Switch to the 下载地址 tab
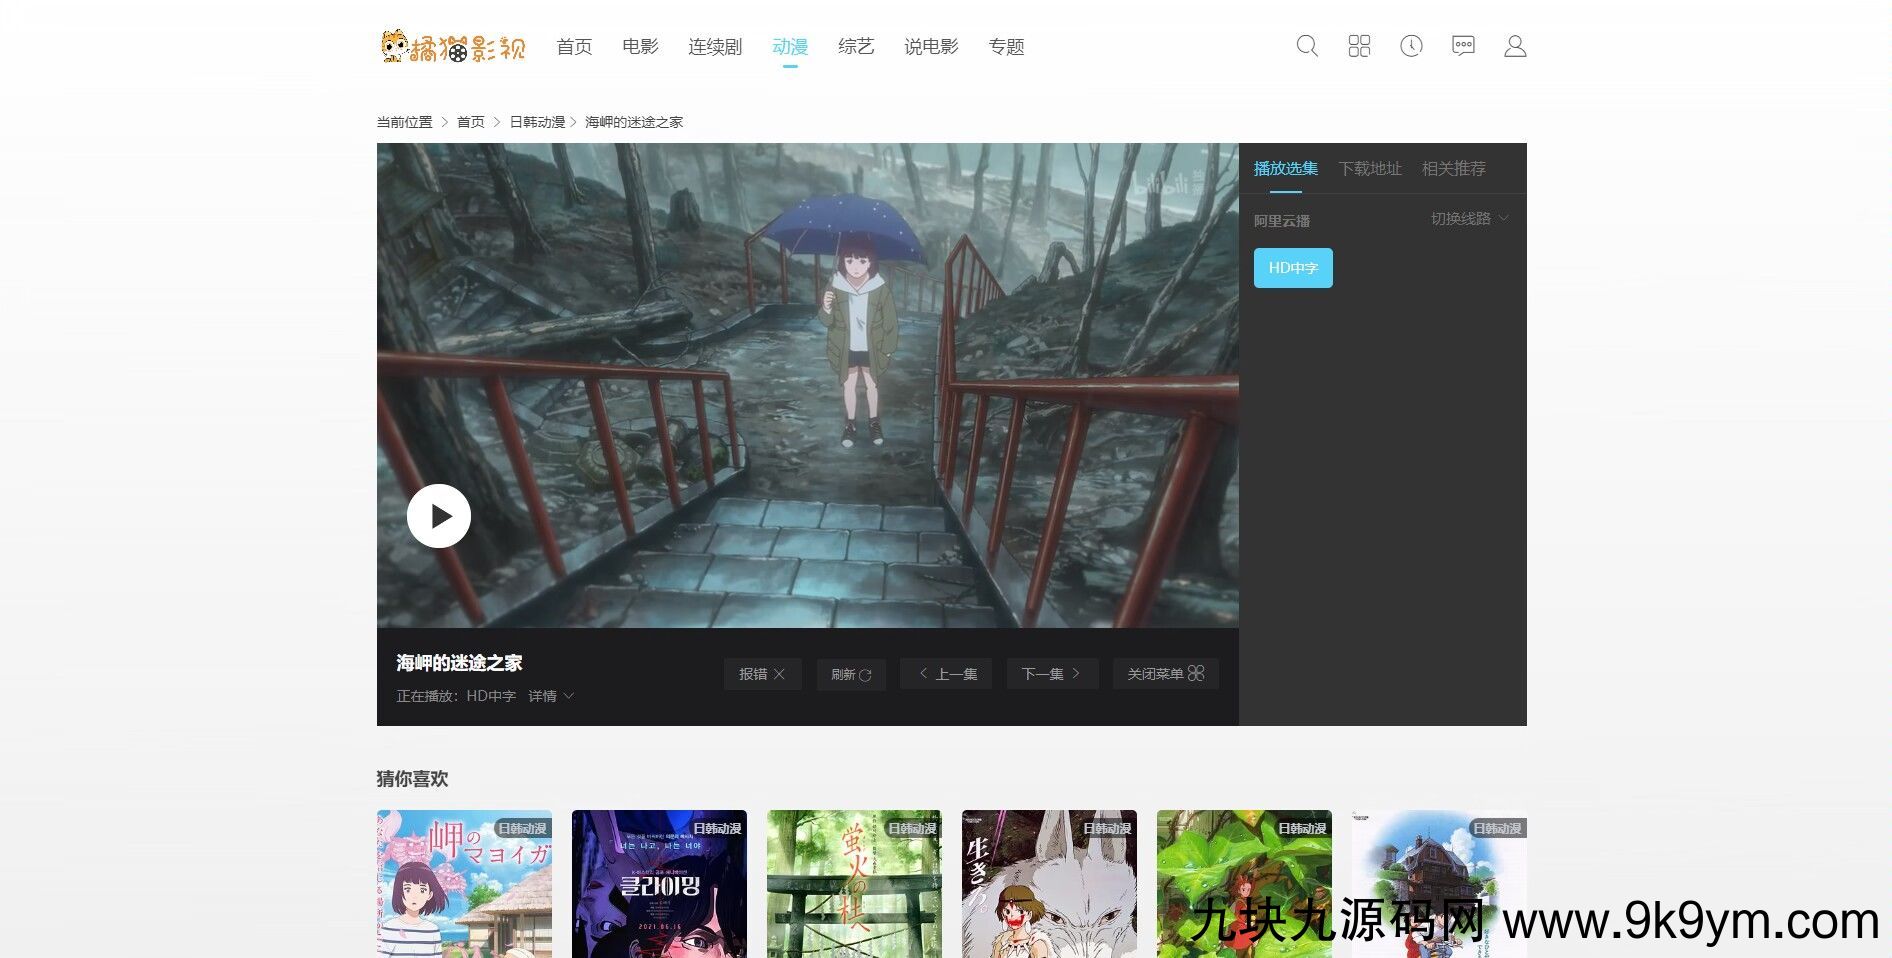The width and height of the screenshot is (1892, 958). (x=1370, y=169)
